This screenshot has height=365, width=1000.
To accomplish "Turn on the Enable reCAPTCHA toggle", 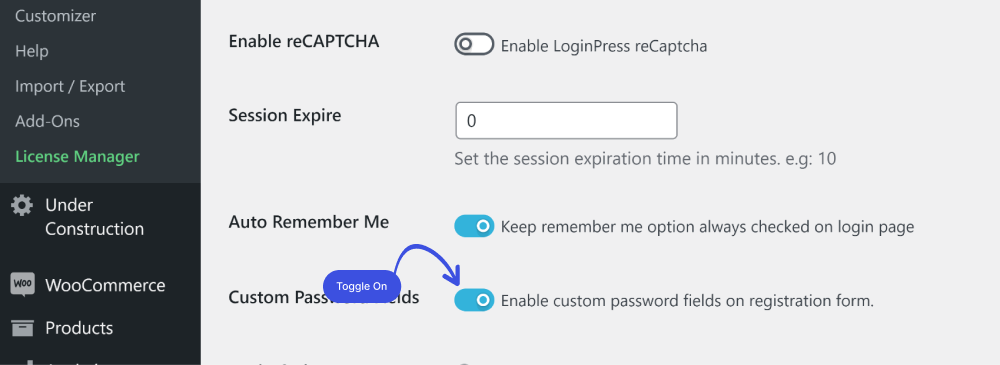I will [474, 44].
